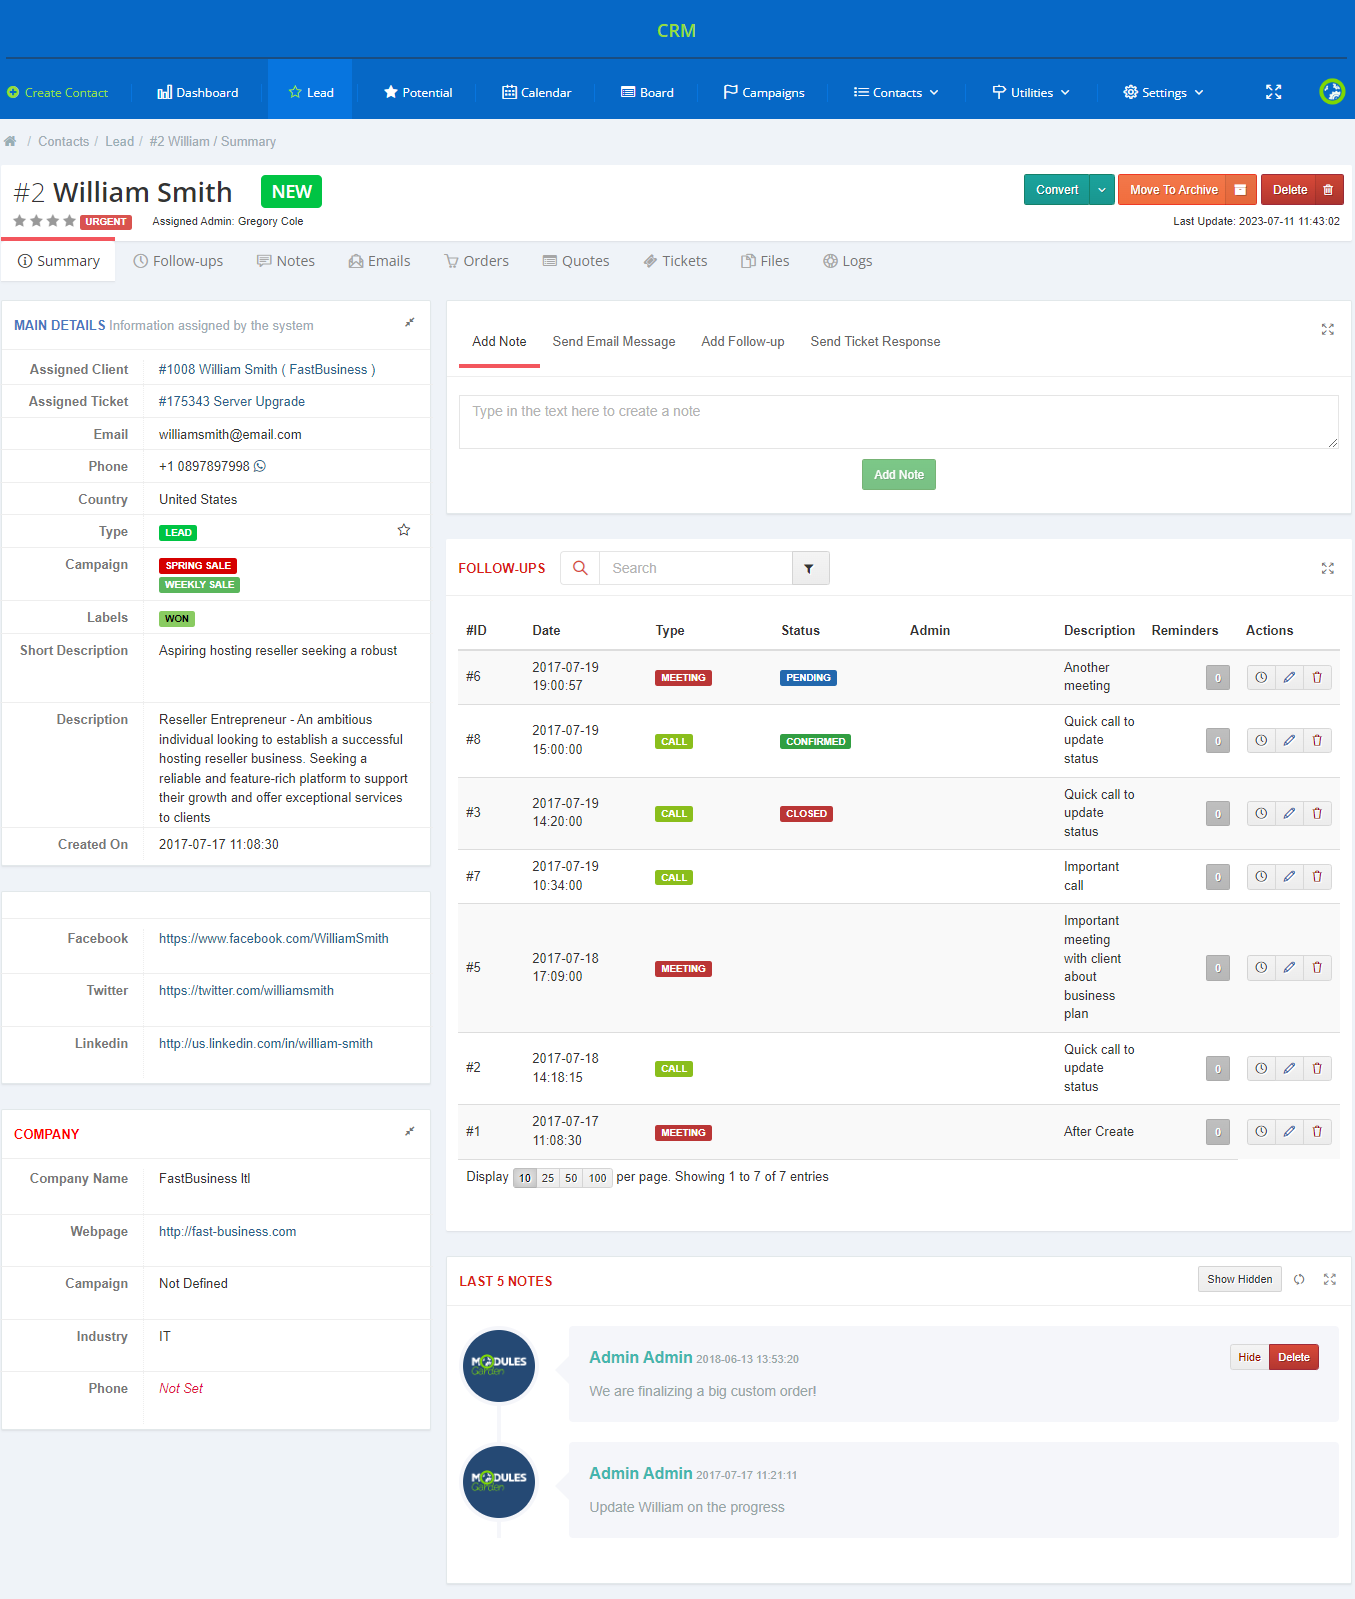Toggle Show Hidden notes
This screenshot has width=1355, height=1599.
coord(1240,1279)
